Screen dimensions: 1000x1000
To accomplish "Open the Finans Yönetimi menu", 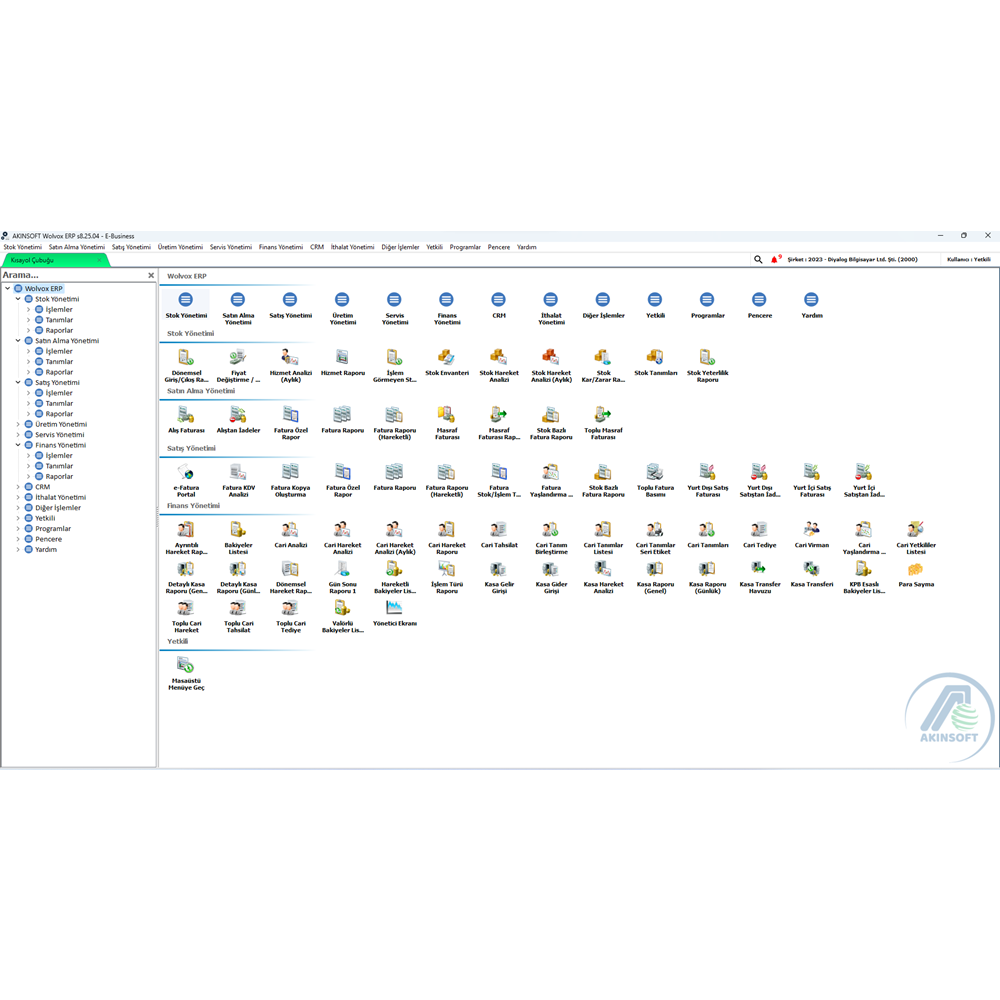I will point(280,247).
